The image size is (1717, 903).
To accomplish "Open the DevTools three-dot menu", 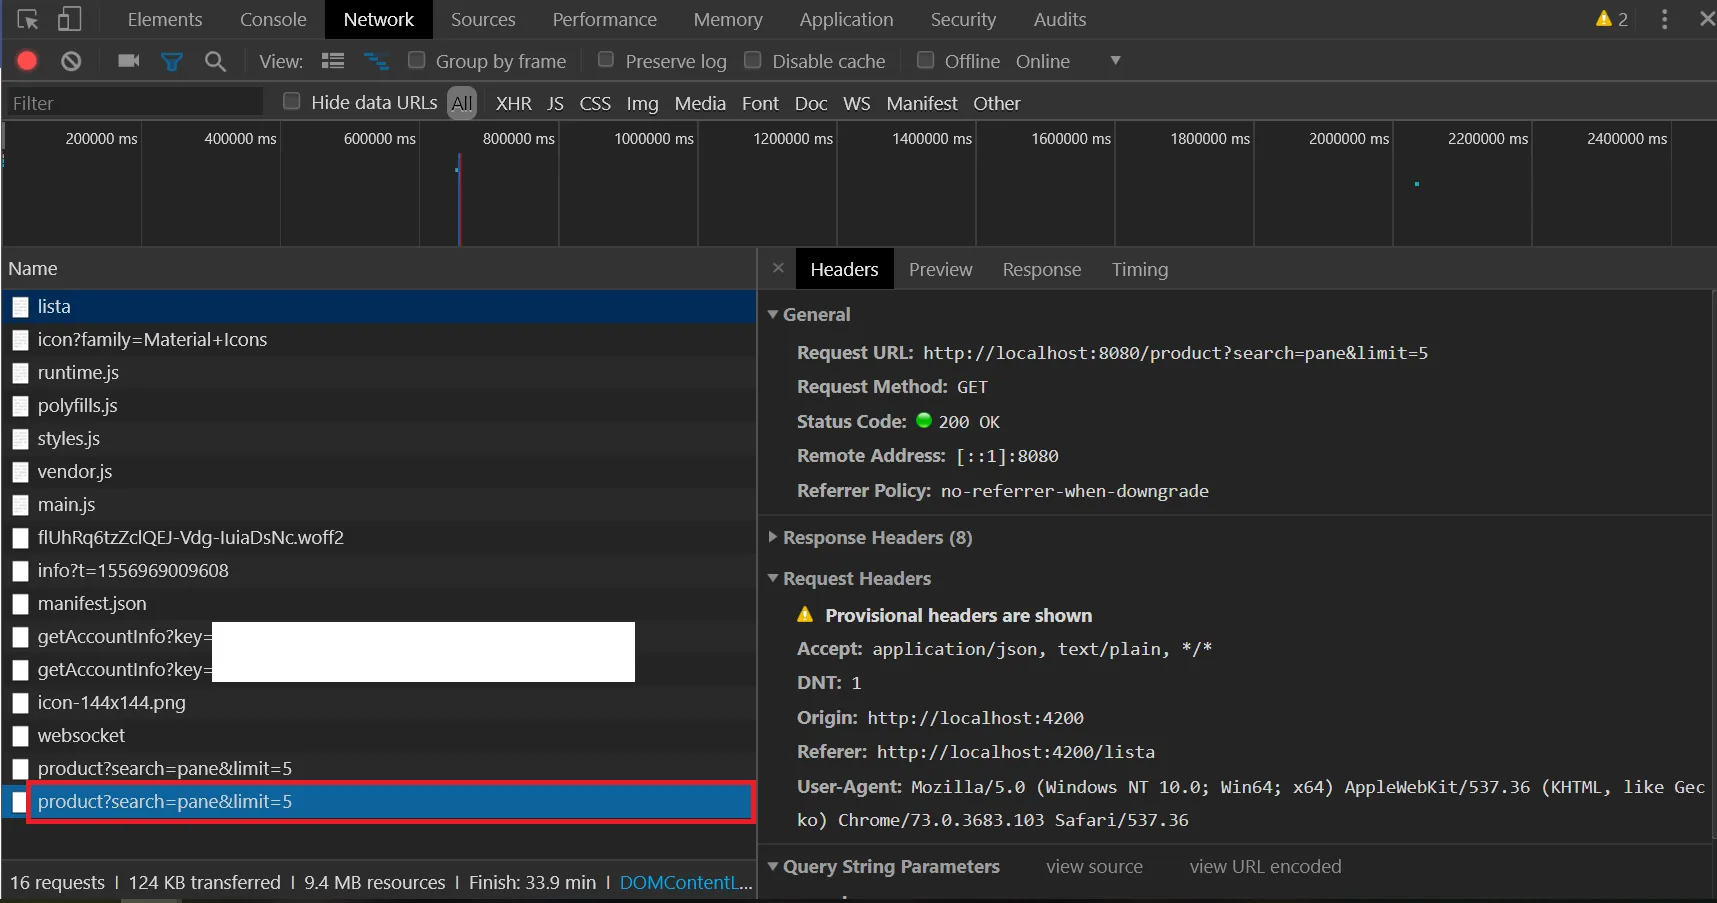I will 1664,19.
